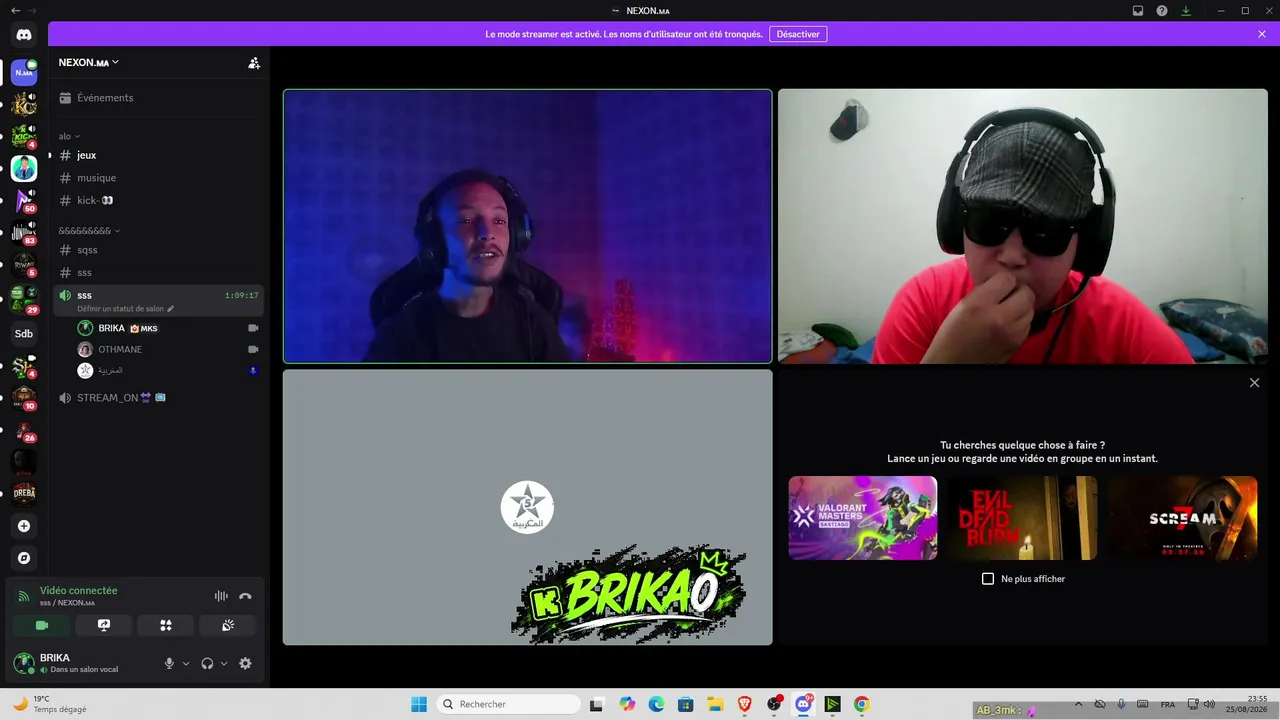Launch the Valorant Masters activity card
Viewport: 1280px width, 720px height.
click(863, 518)
